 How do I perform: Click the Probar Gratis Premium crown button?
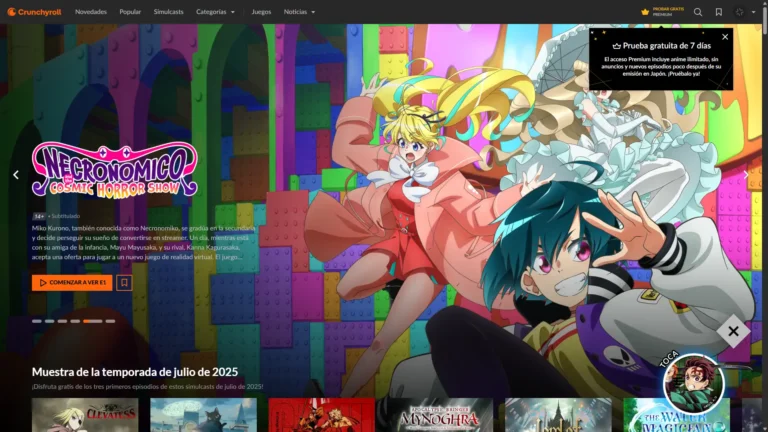pos(662,12)
